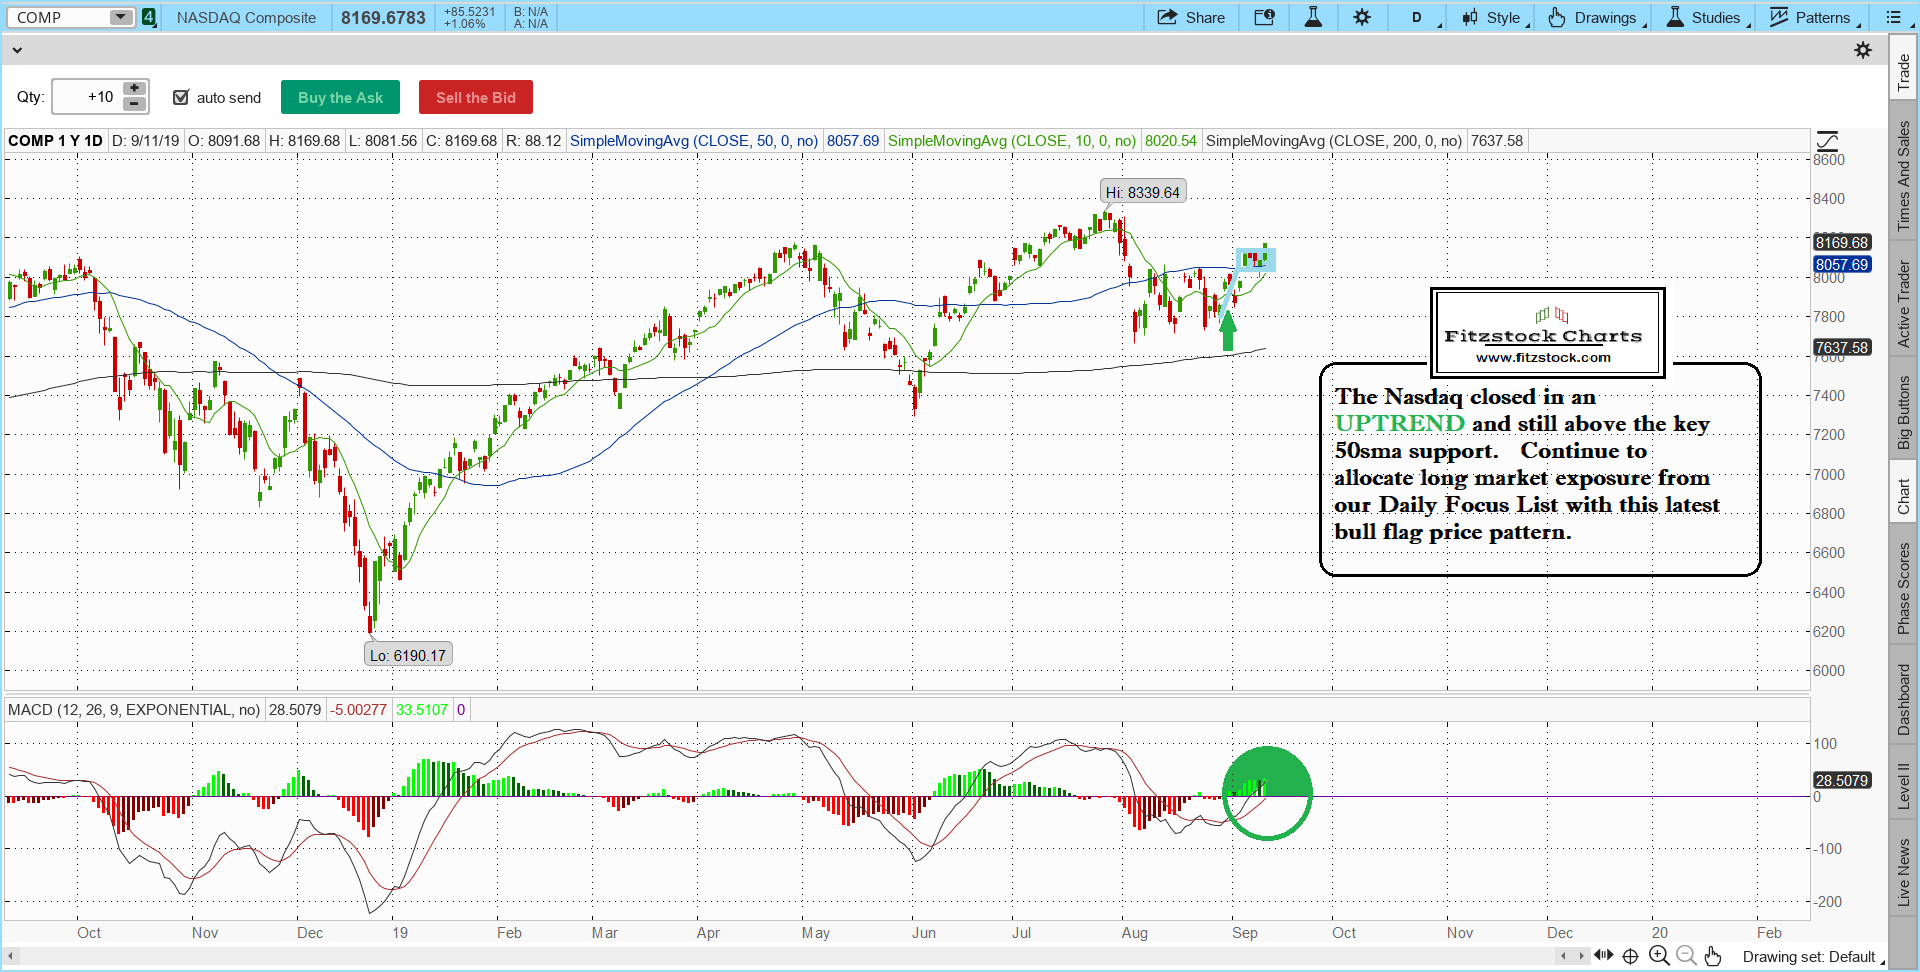The width and height of the screenshot is (1920, 972).
Task: Select the crosshair cursor tool
Action: pos(1630,956)
